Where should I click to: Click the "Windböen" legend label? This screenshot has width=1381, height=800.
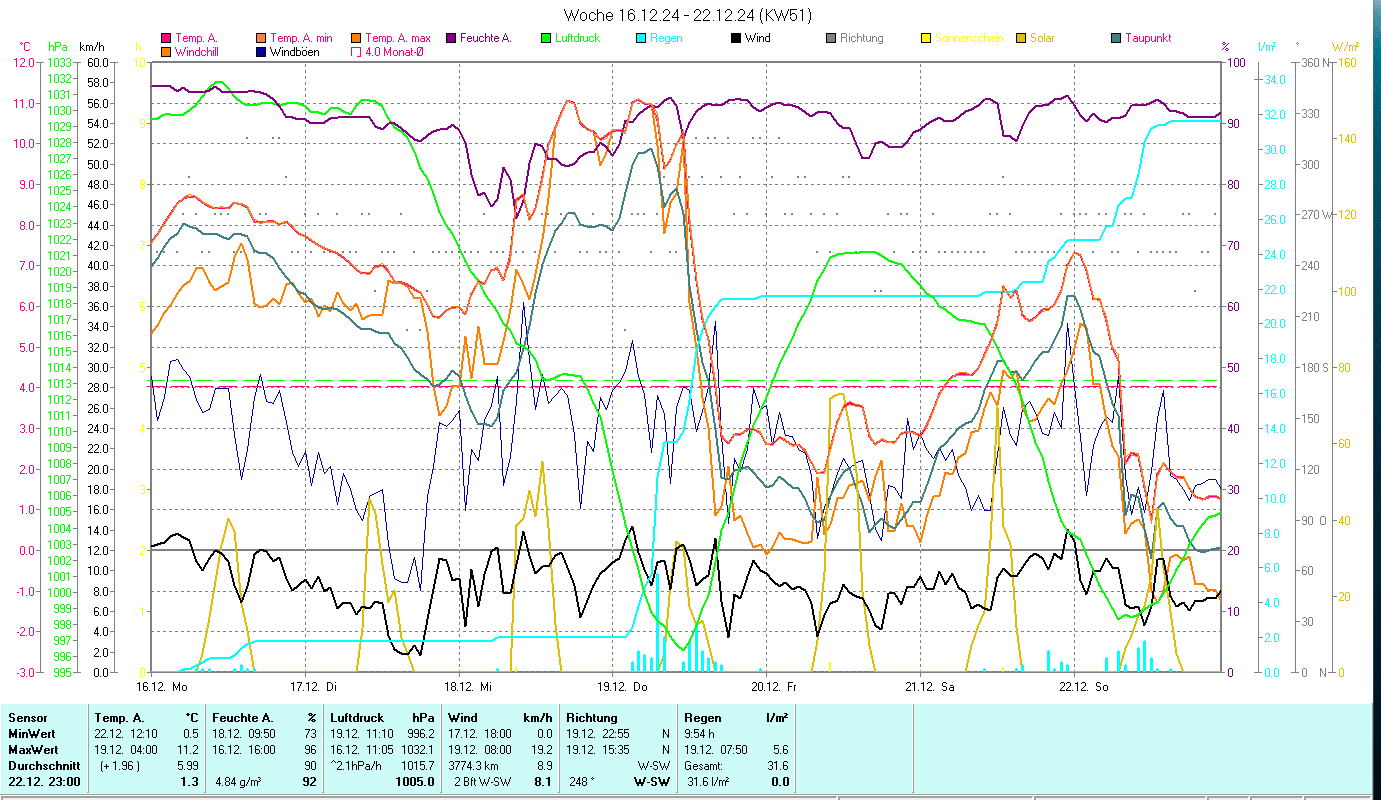(295, 51)
